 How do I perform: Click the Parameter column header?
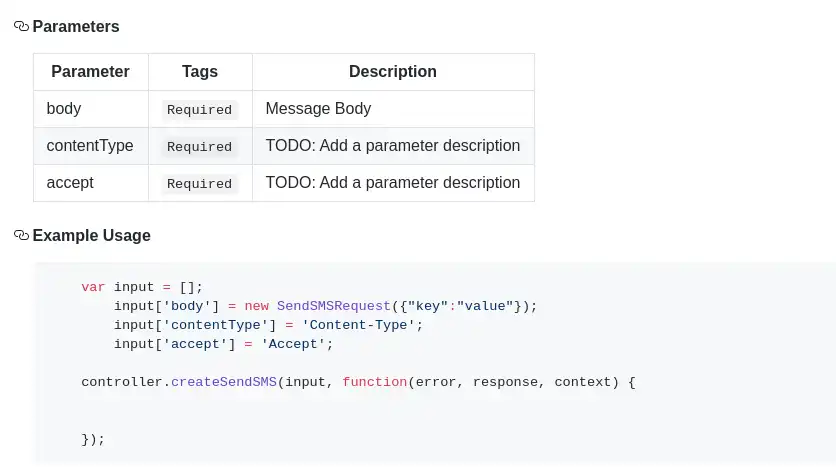click(x=90, y=72)
